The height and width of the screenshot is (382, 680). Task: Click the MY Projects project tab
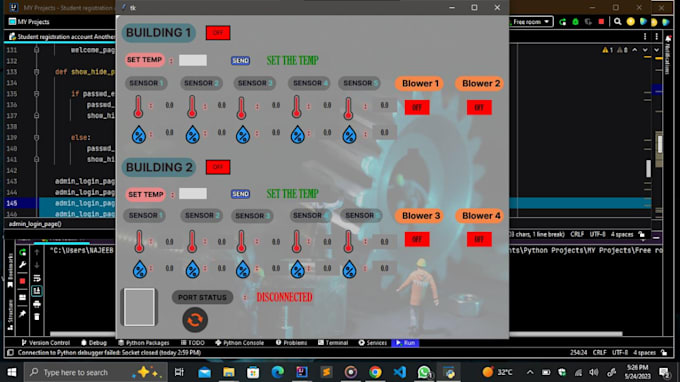[x=29, y=22]
